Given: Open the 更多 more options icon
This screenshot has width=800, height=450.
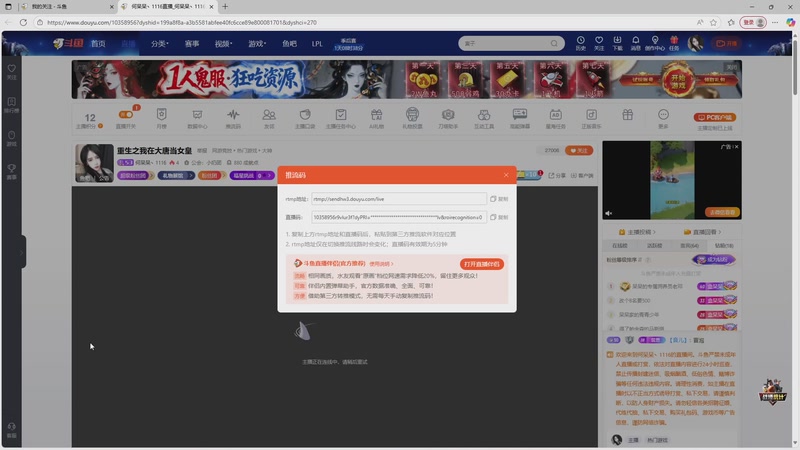Looking at the screenshot, I should (x=663, y=118).
